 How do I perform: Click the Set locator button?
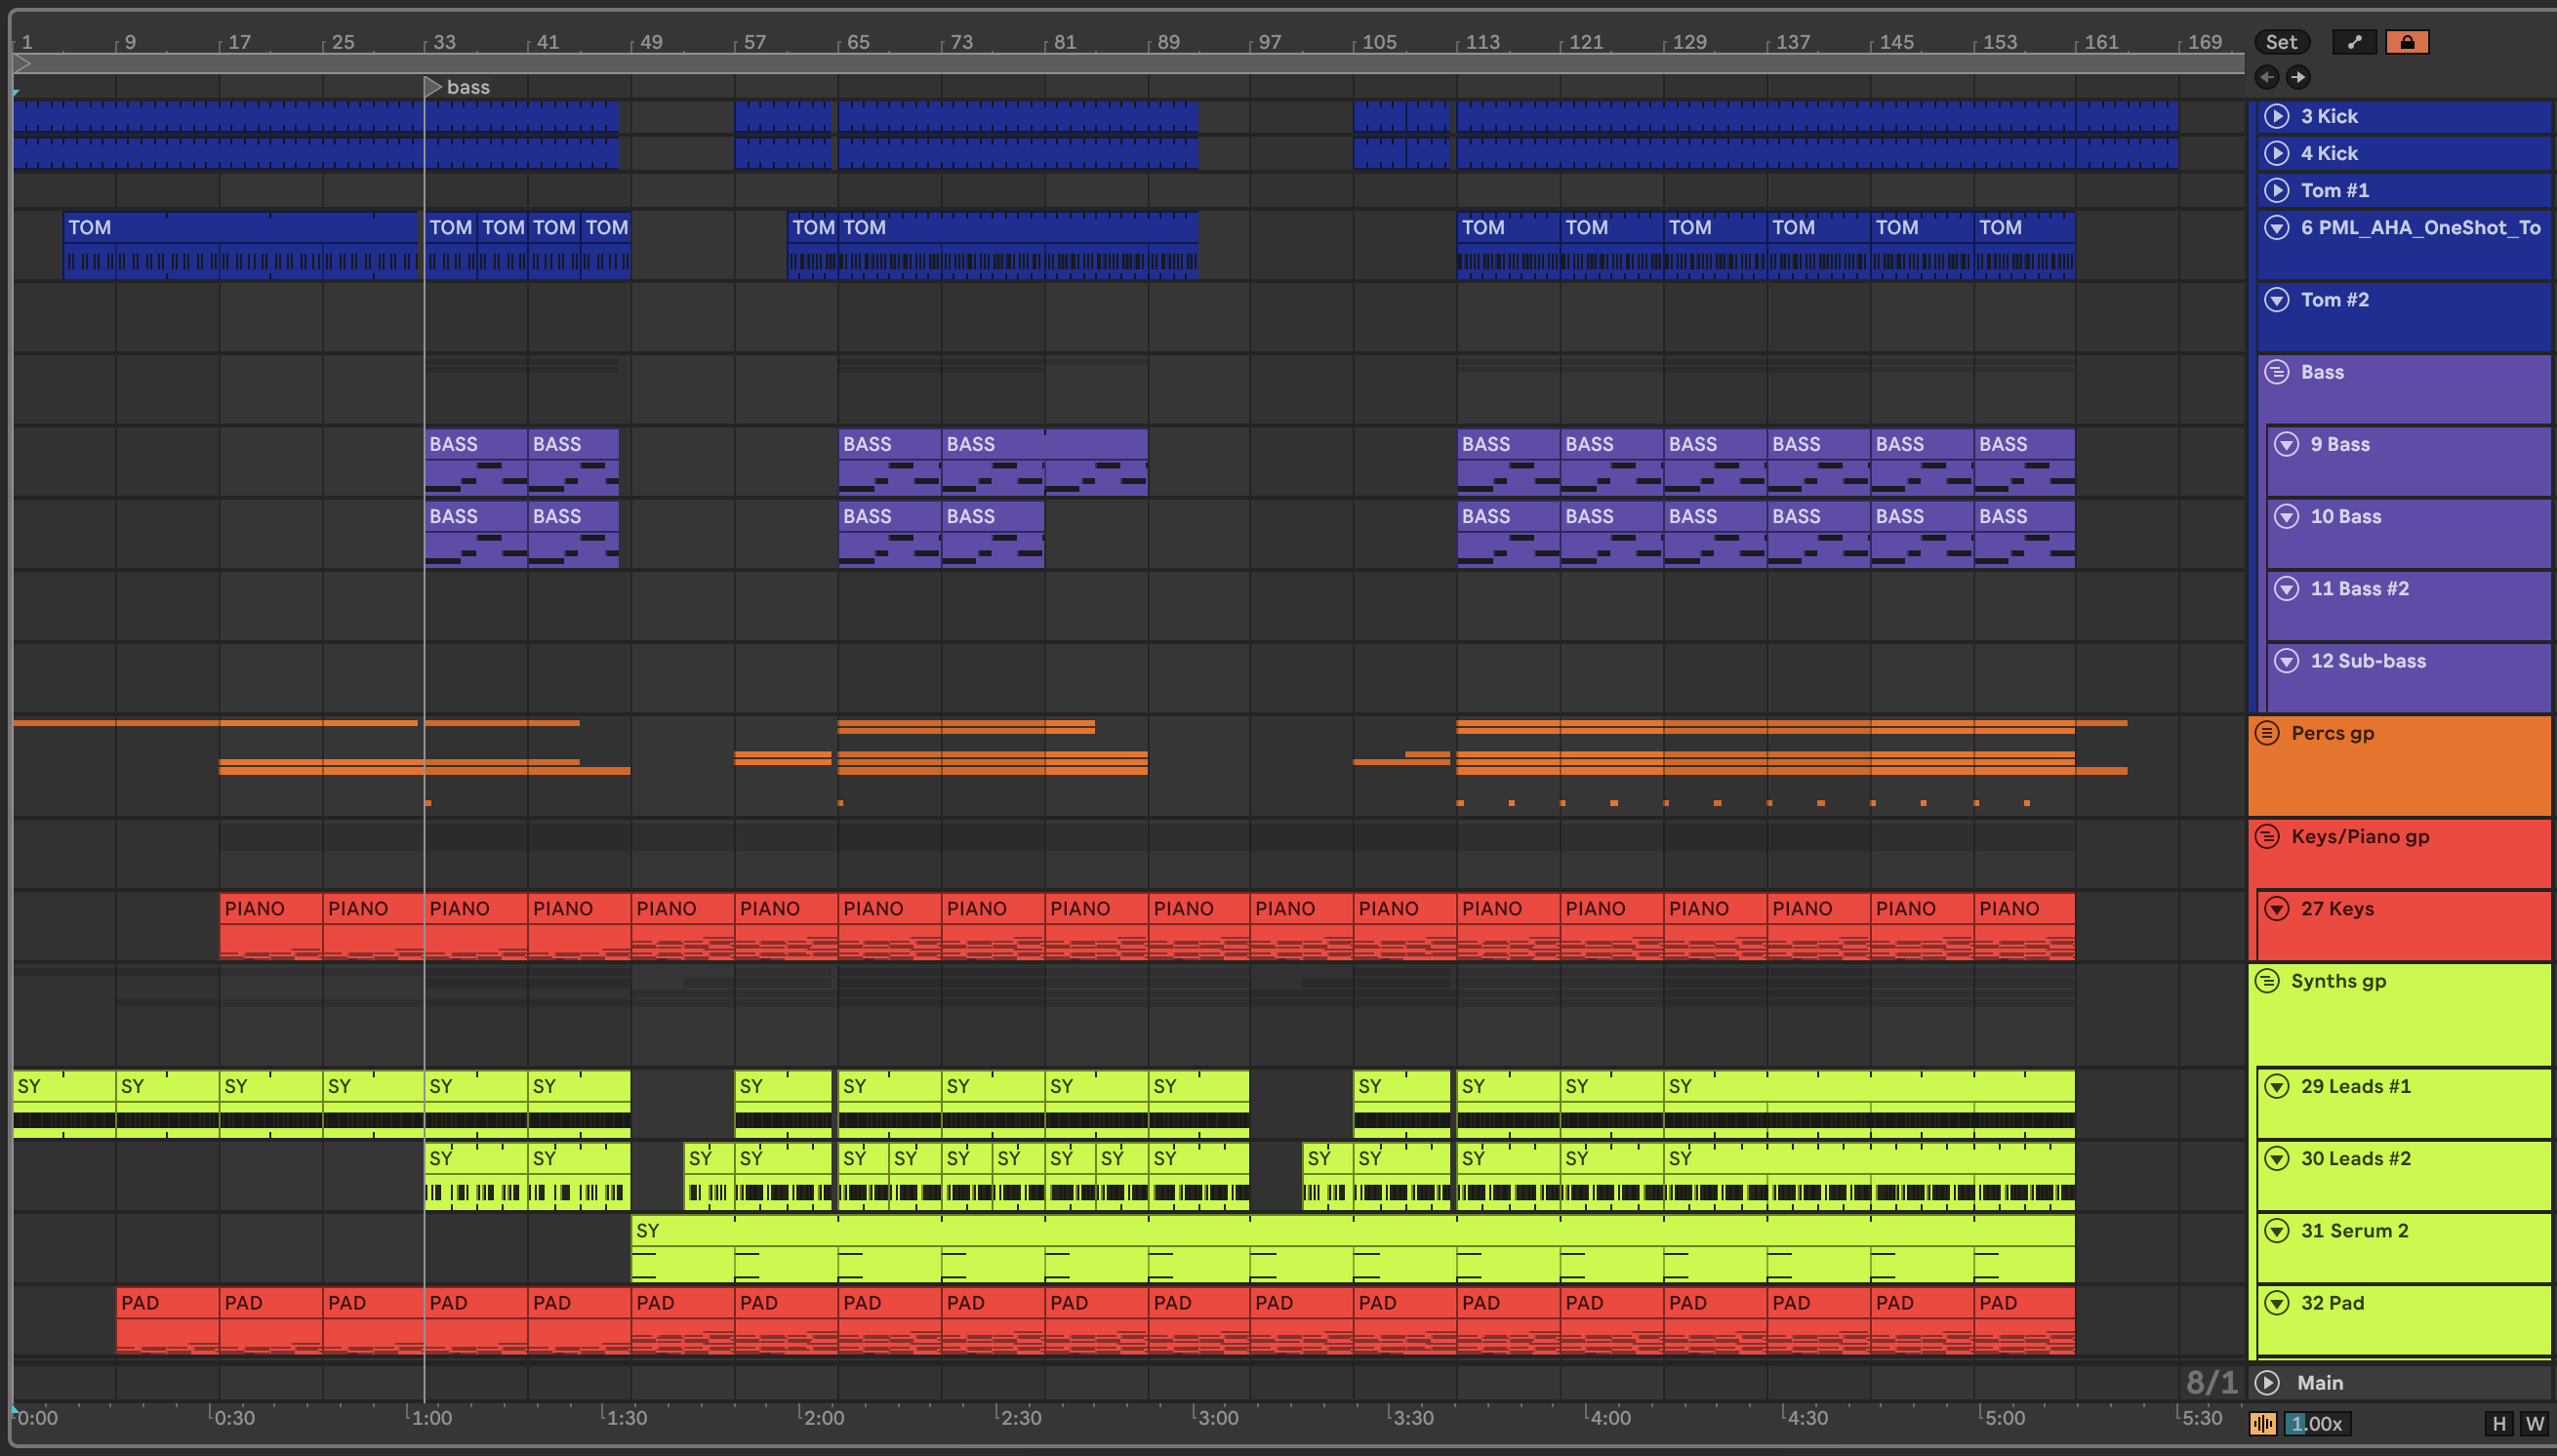pos(2281,42)
